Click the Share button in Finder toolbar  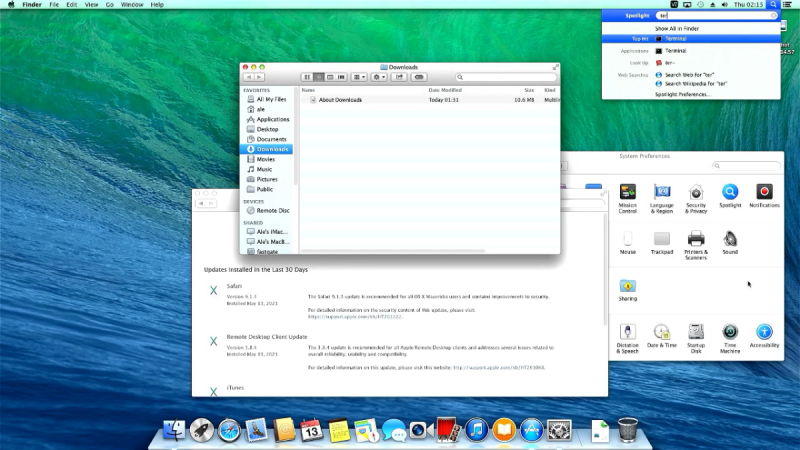pos(398,77)
